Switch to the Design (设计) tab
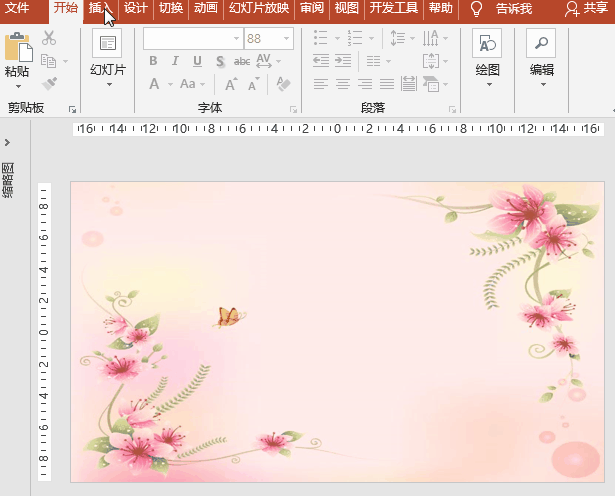Image resolution: width=615 pixels, height=496 pixels. 136,8
